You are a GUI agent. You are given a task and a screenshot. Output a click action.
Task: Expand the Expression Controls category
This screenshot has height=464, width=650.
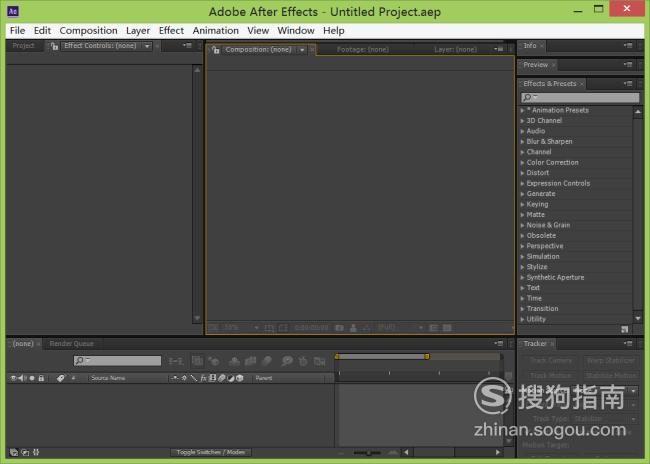(x=522, y=183)
